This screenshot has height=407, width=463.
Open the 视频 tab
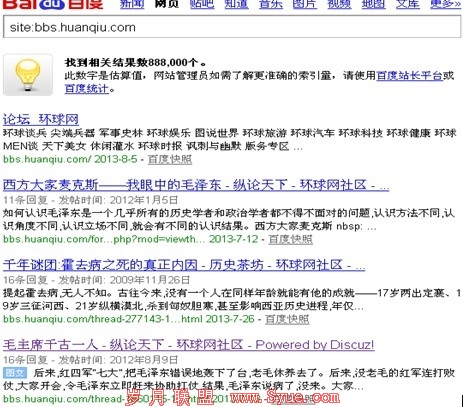(339, 4)
